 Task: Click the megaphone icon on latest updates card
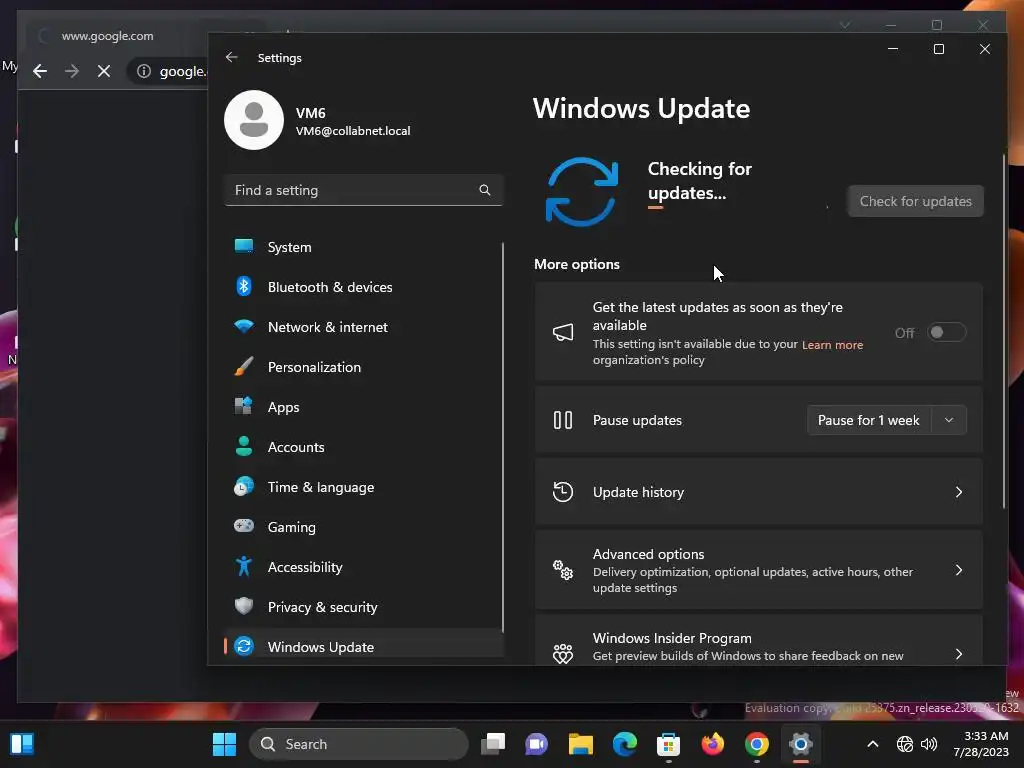[563, 332]
